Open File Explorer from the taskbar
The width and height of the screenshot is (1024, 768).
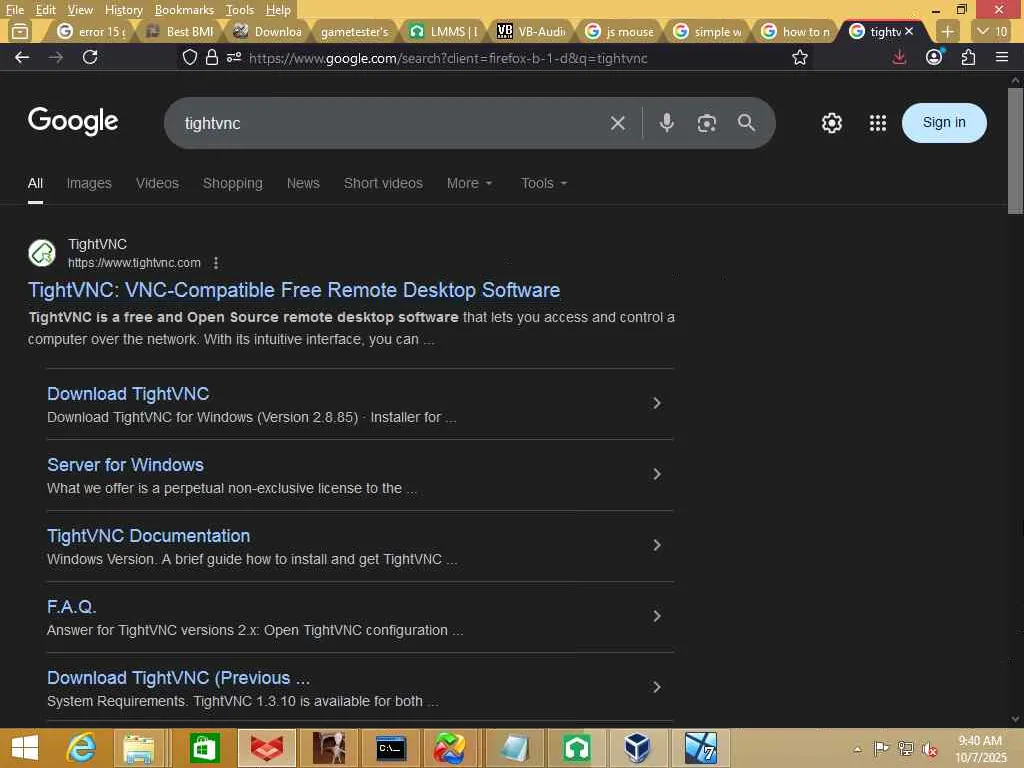(138, 748)
